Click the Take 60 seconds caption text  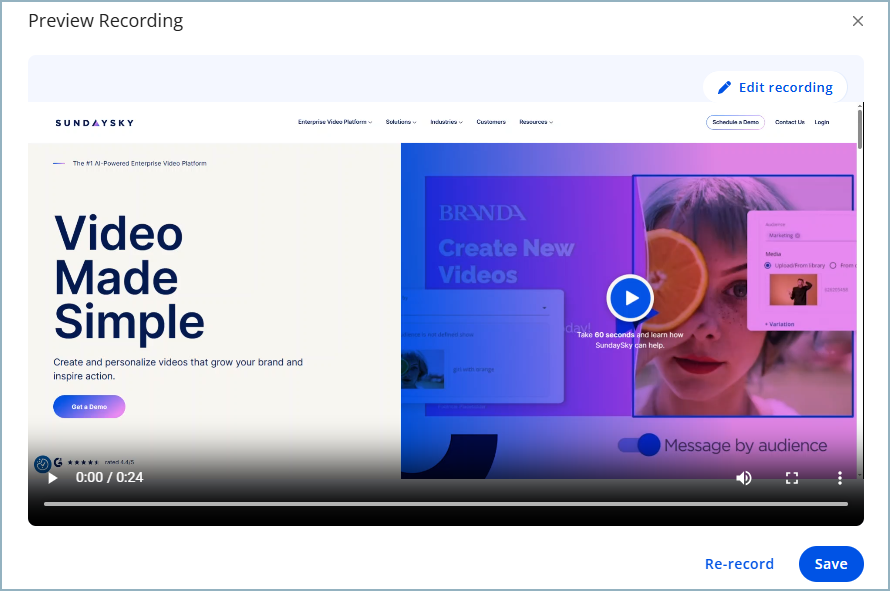pyautogui.click(x=630, y=339)
